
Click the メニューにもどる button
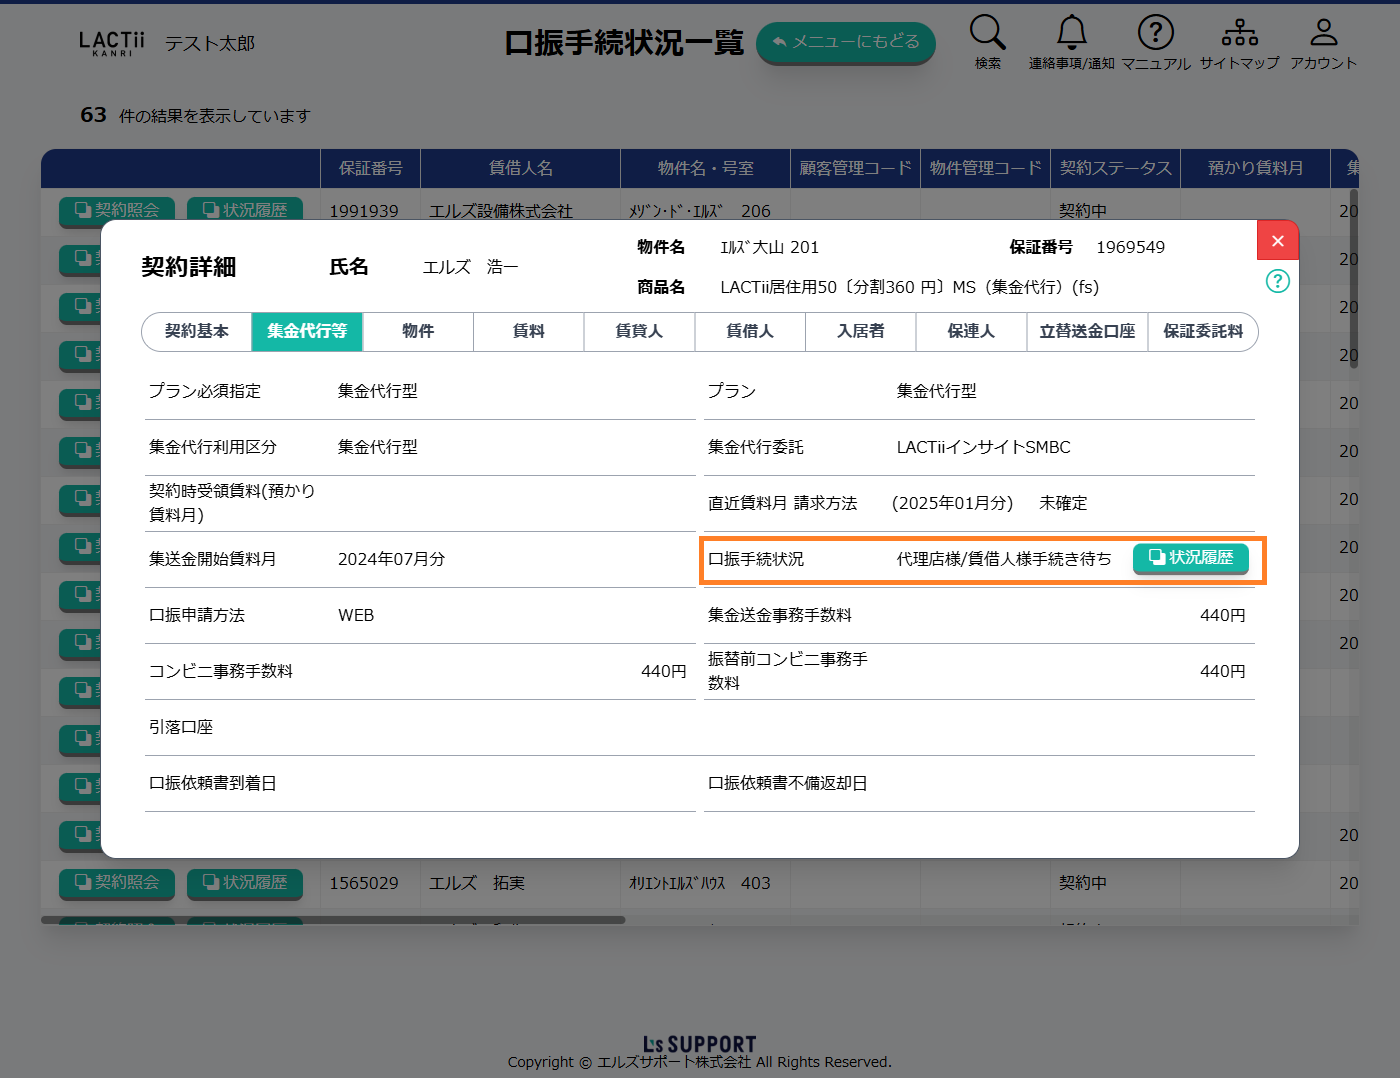[845, 42]
